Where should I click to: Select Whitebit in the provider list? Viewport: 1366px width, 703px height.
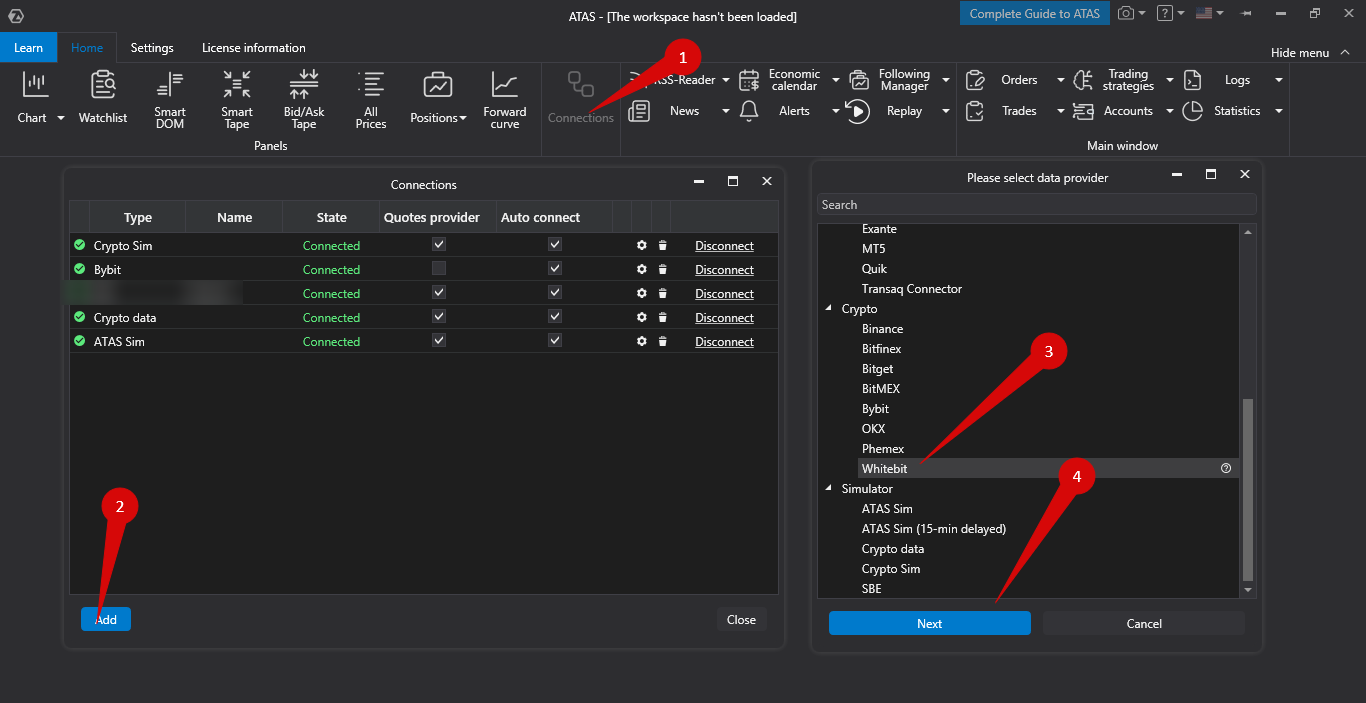click(x=885, y=468)
